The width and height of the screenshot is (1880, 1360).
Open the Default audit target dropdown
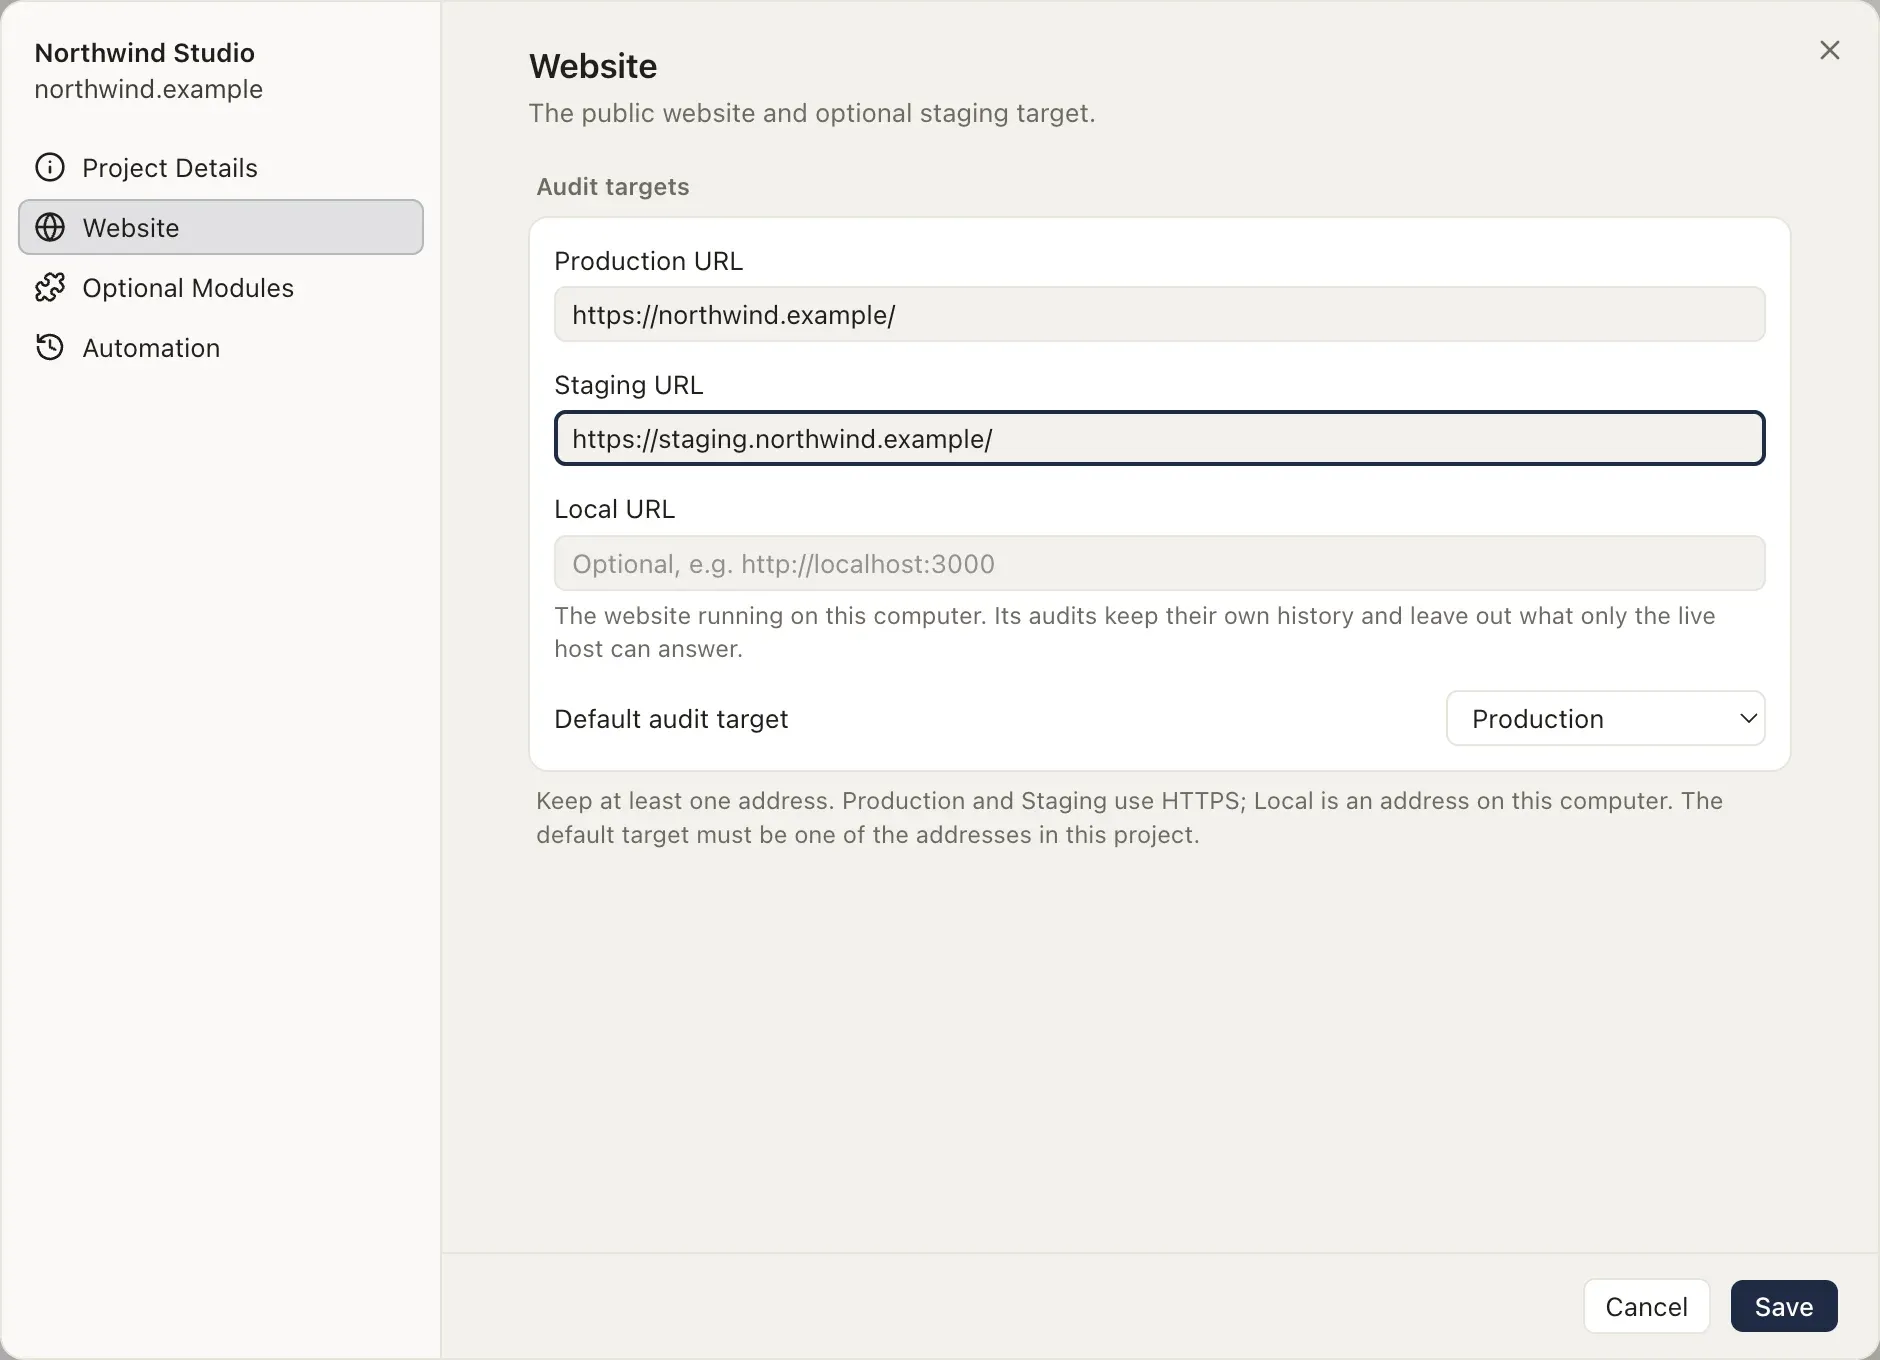[x=1605, y=718]
